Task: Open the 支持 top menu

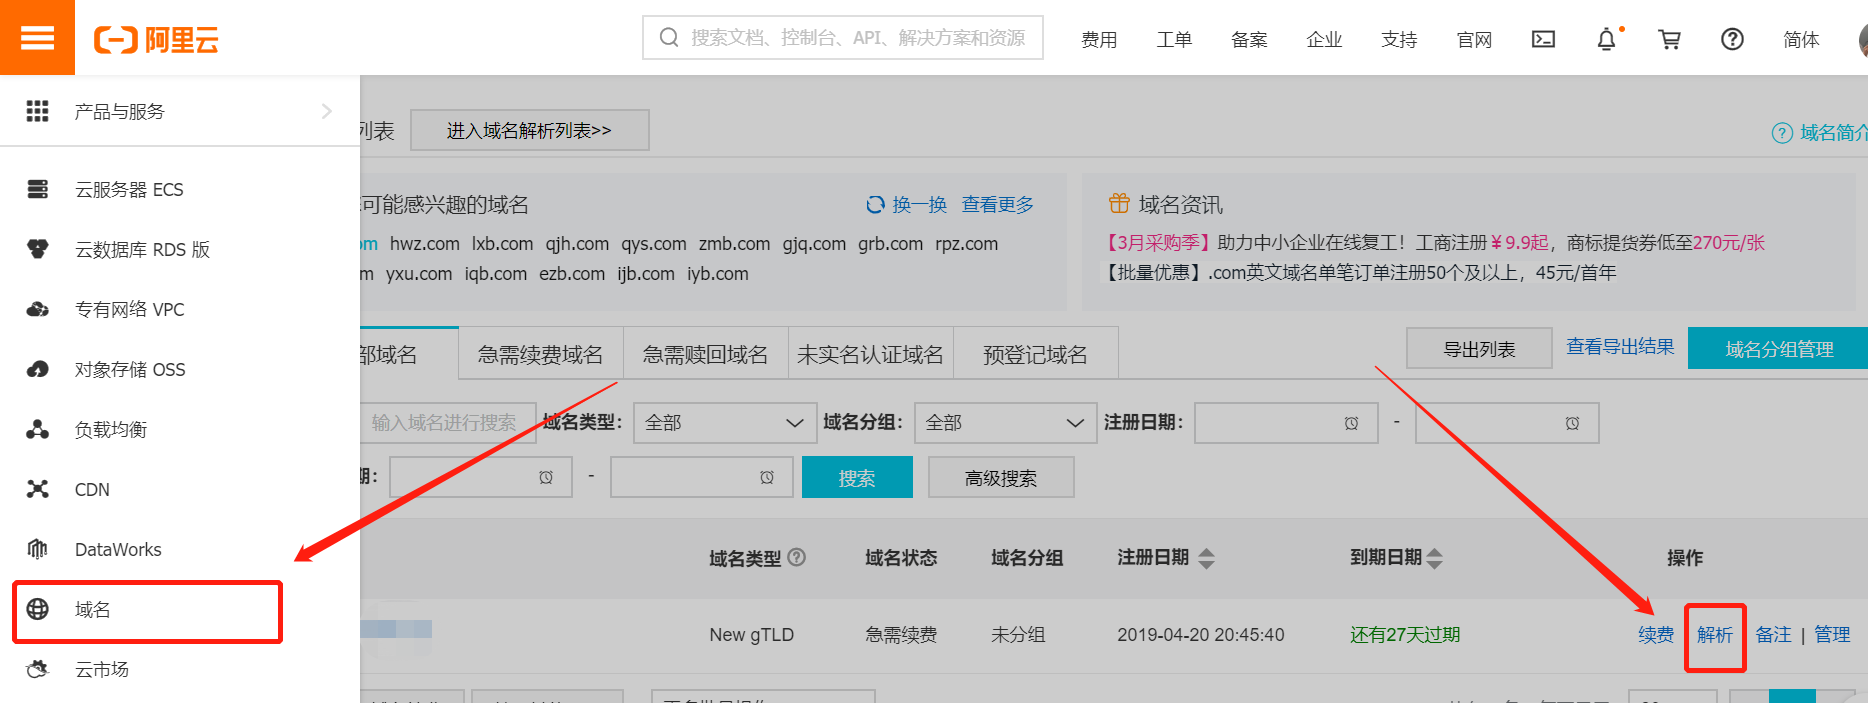Action: click(1399, 40)
